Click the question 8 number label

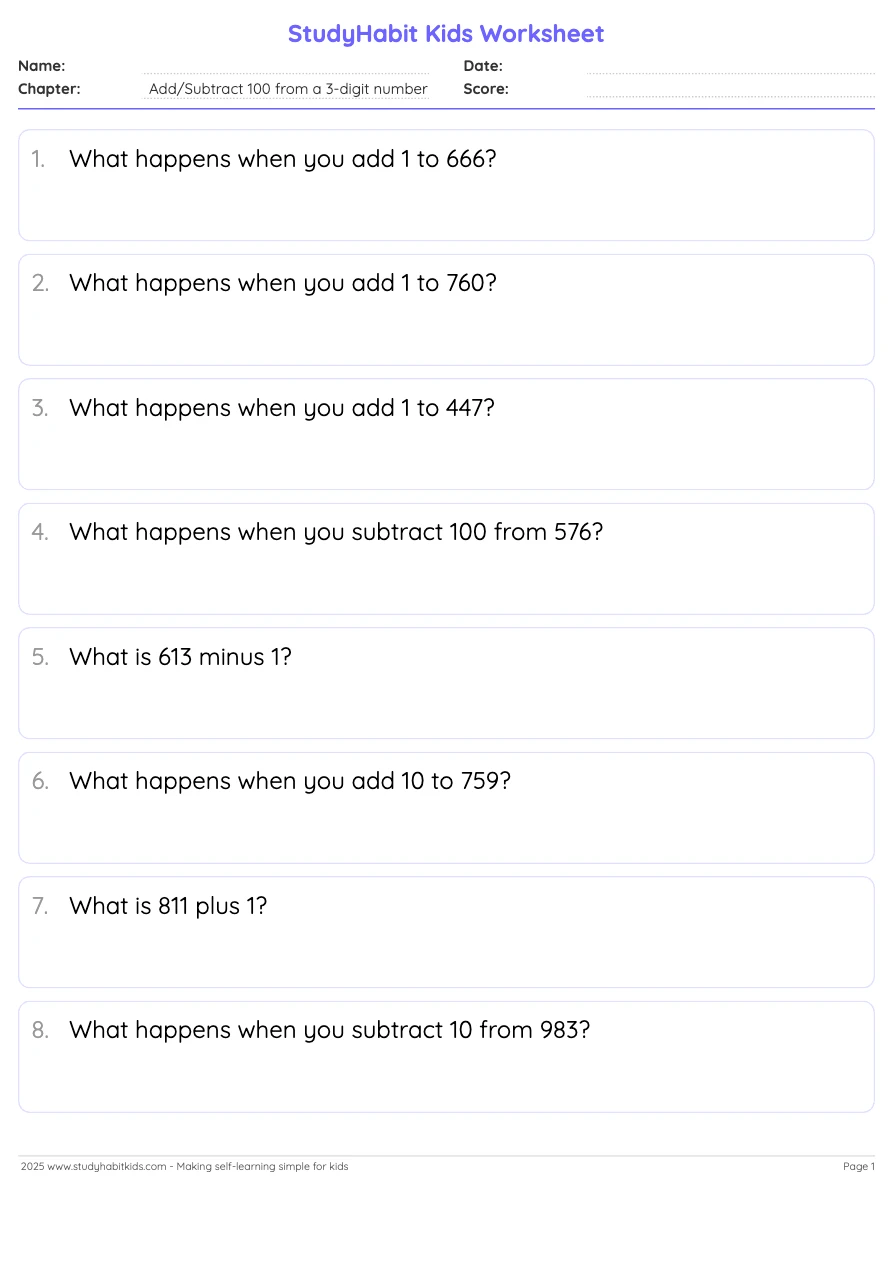click(40, 1030)
